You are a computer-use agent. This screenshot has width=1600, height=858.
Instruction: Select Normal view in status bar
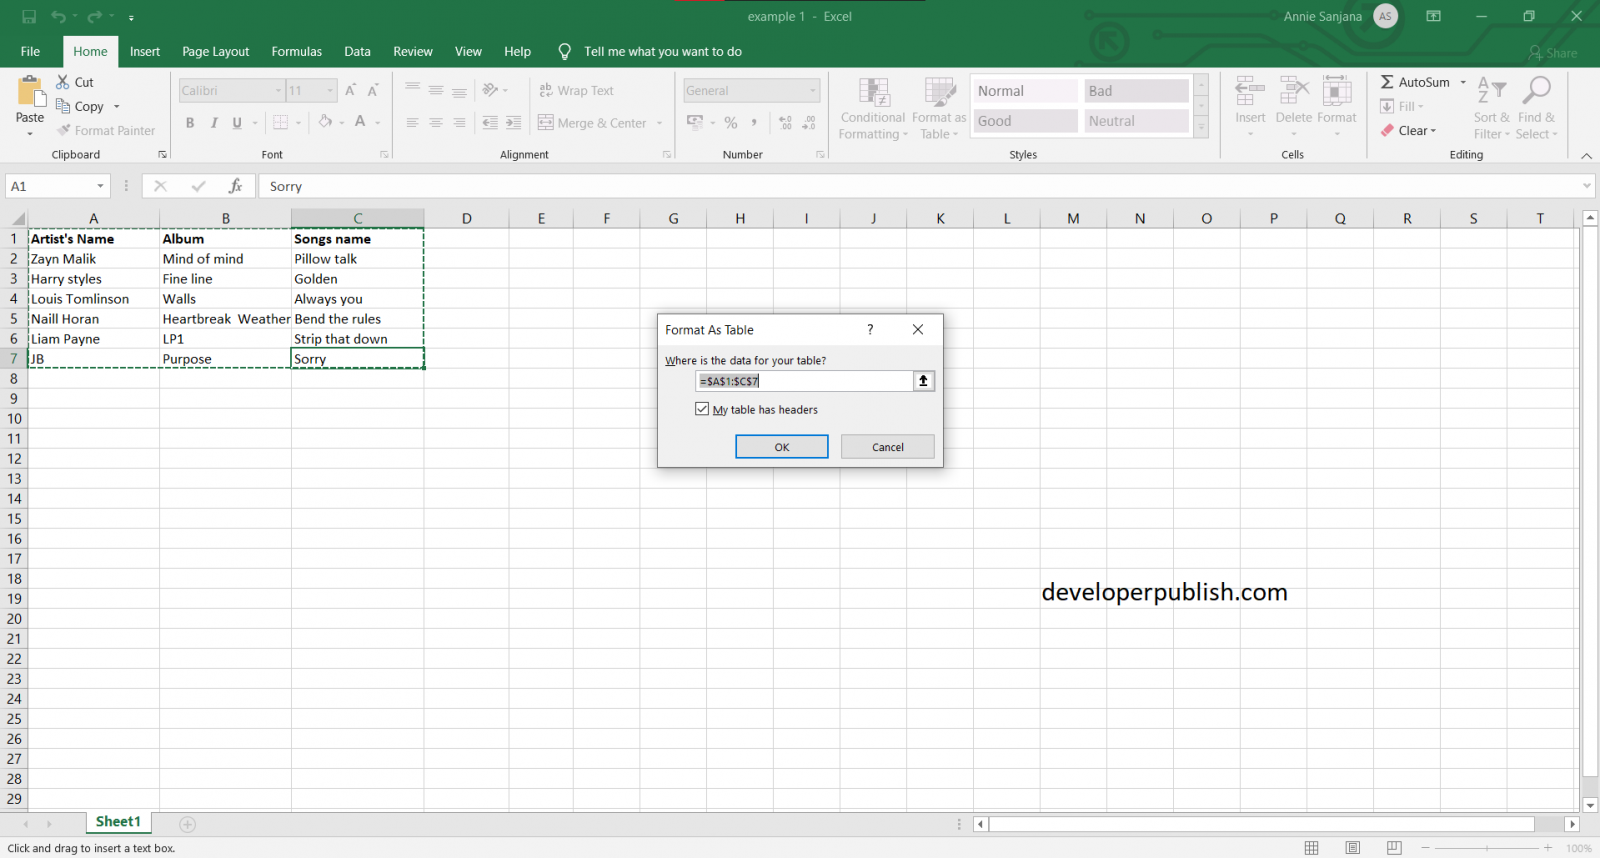1311,848
